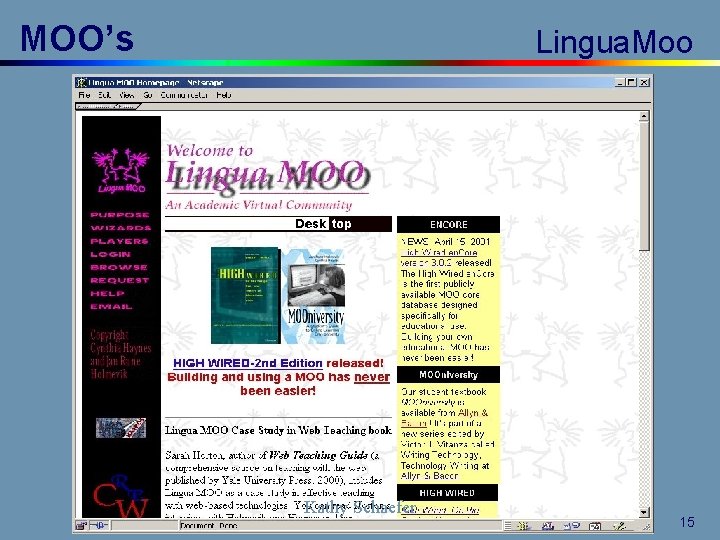Open Address Book icon in the component bar
Viewport: 720px width, 540px height.
[x=596, y=526]
